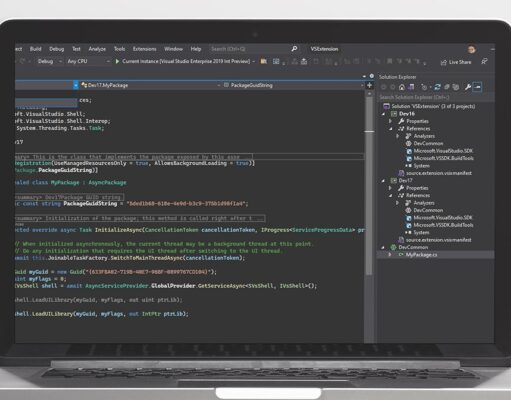Toggle the Pending Changes Filter icon
Viewport: 511px width, 400px height.
pos(423,87)
